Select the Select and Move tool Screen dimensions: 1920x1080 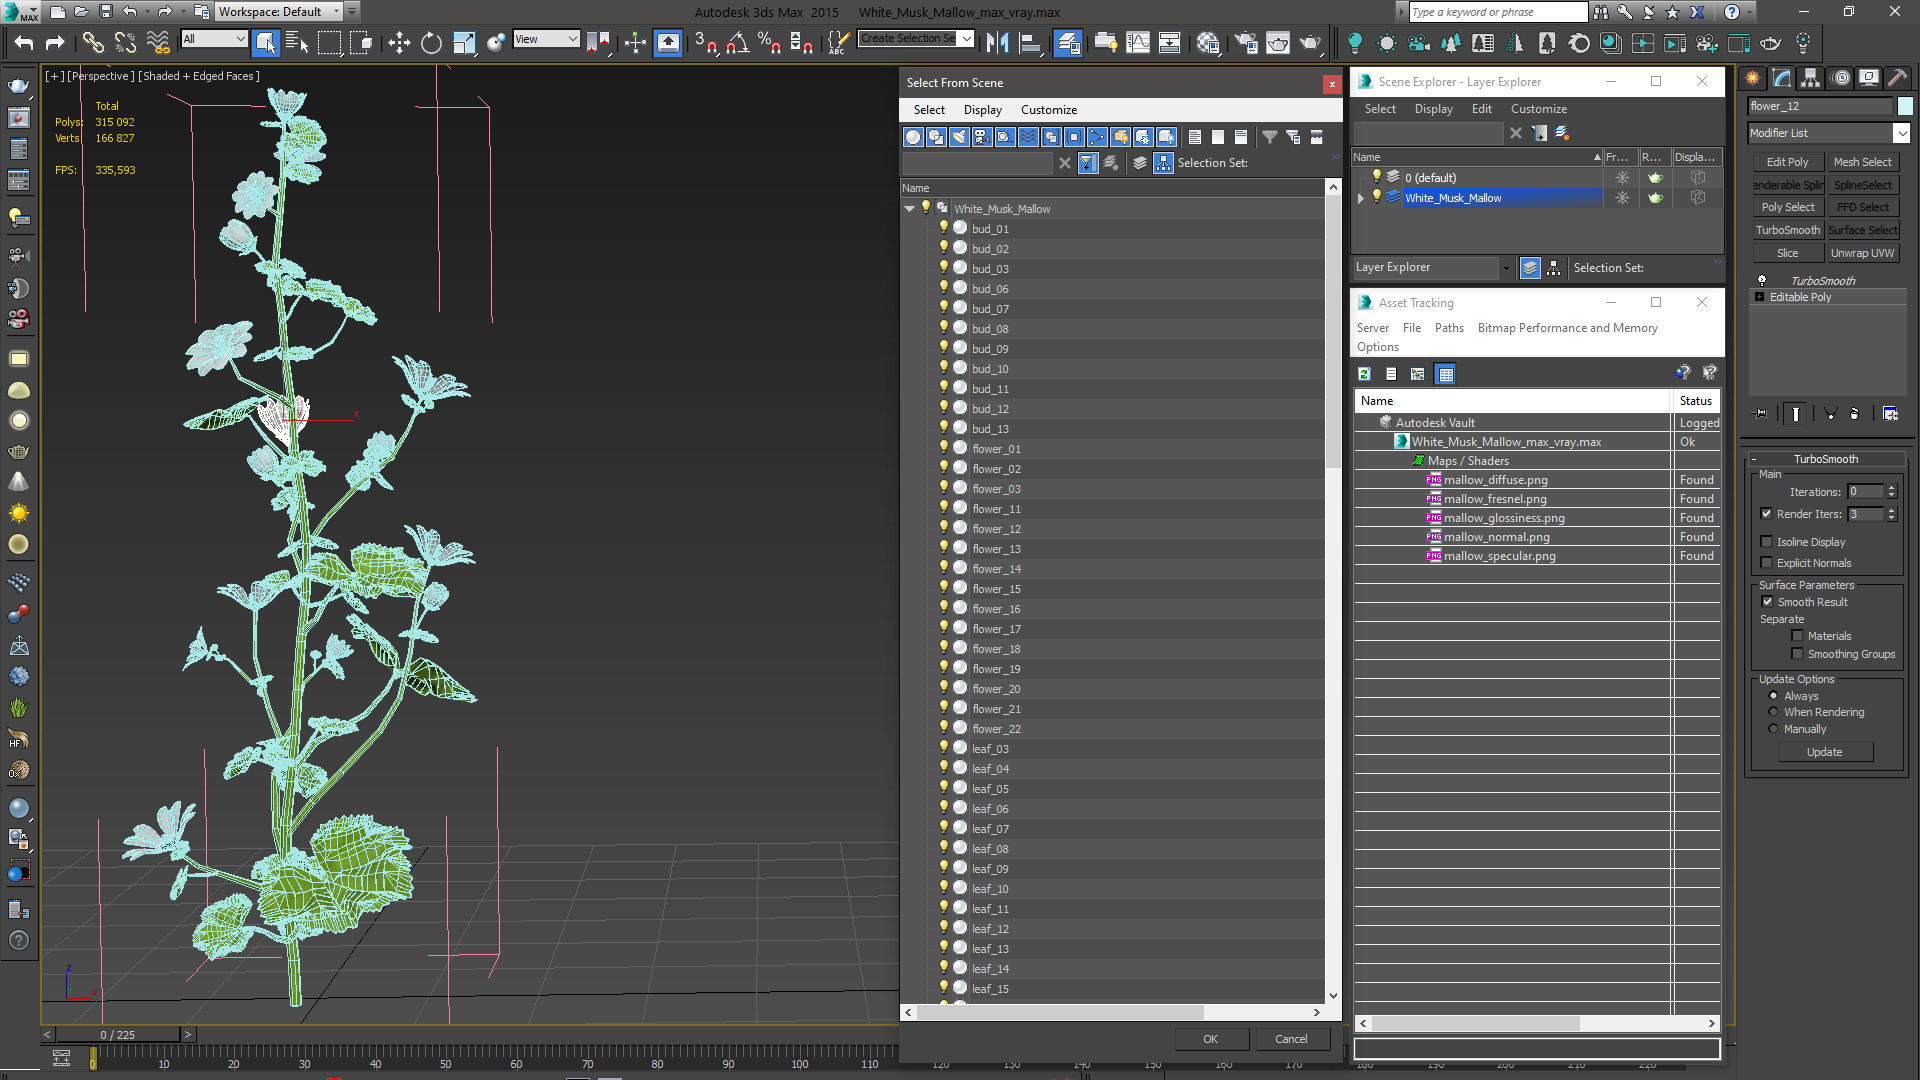pyautogui.click(x=399, y=42)
